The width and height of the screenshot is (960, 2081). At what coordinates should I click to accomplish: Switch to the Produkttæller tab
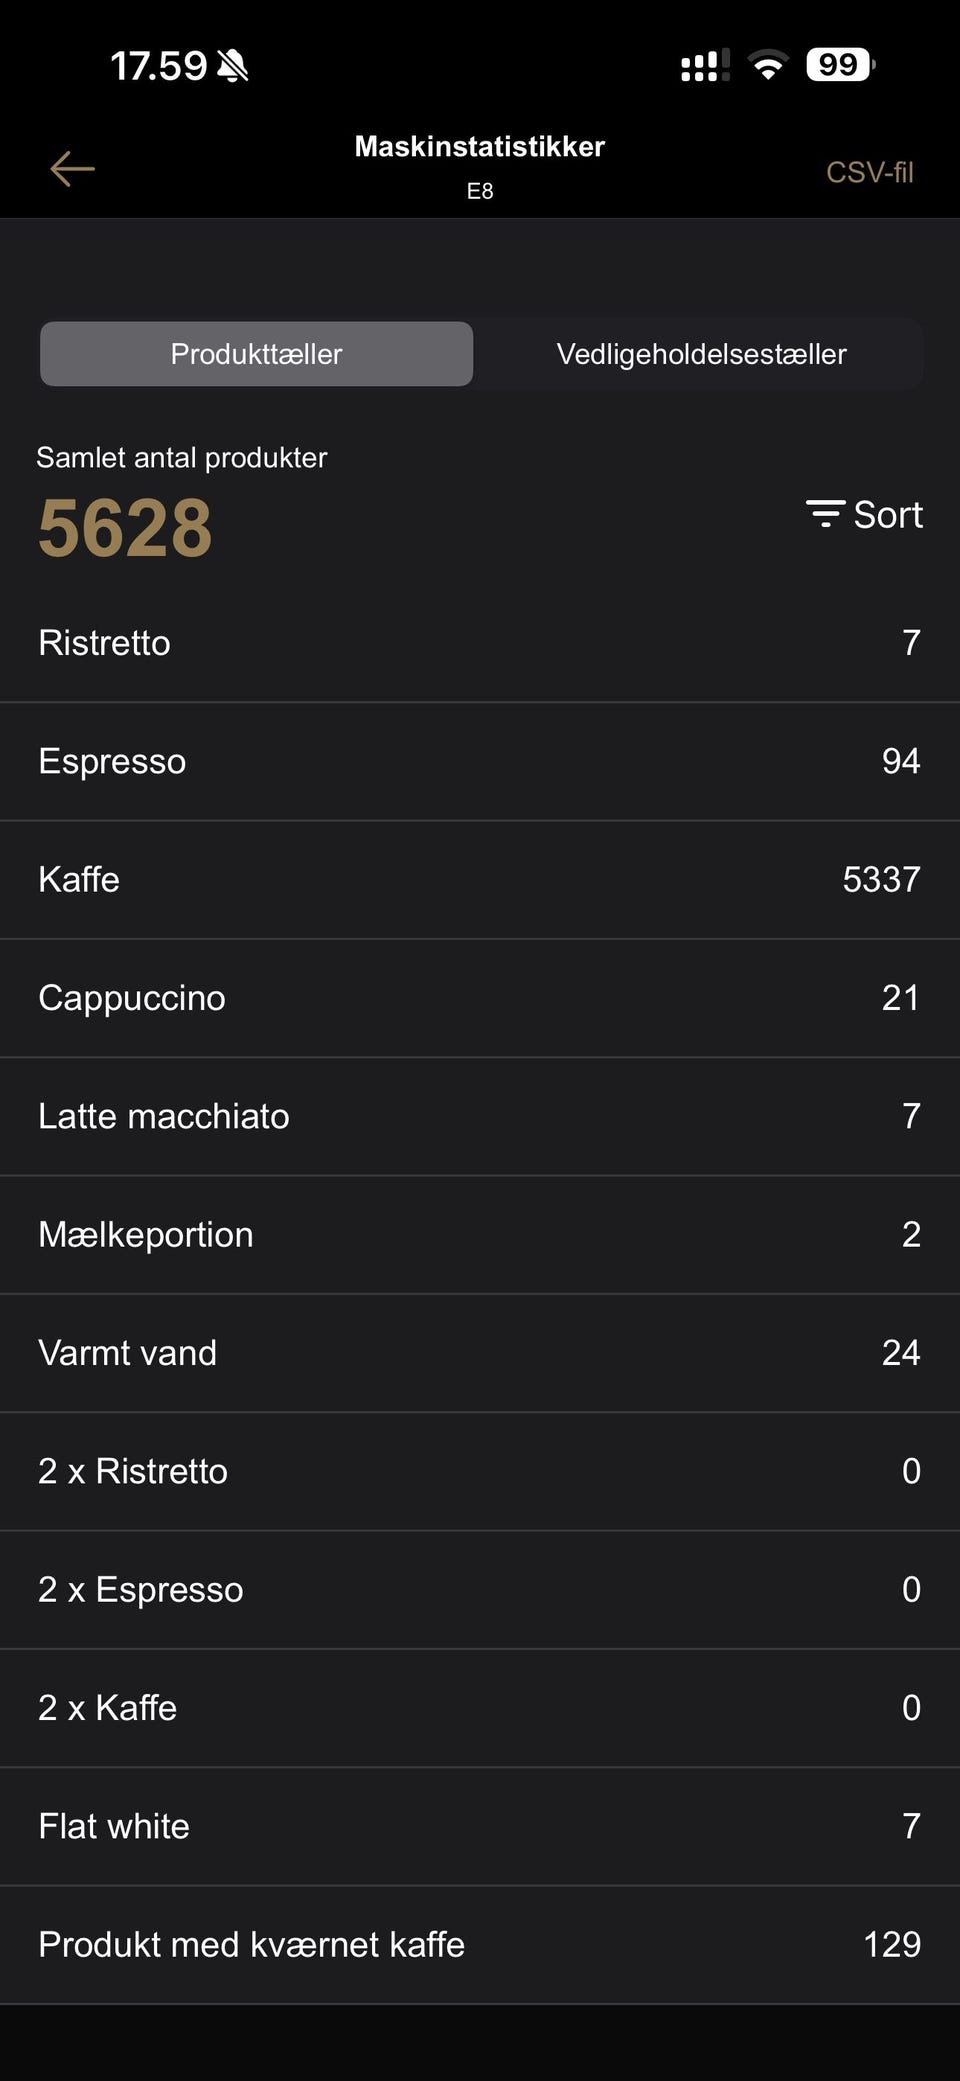(256, 354)
